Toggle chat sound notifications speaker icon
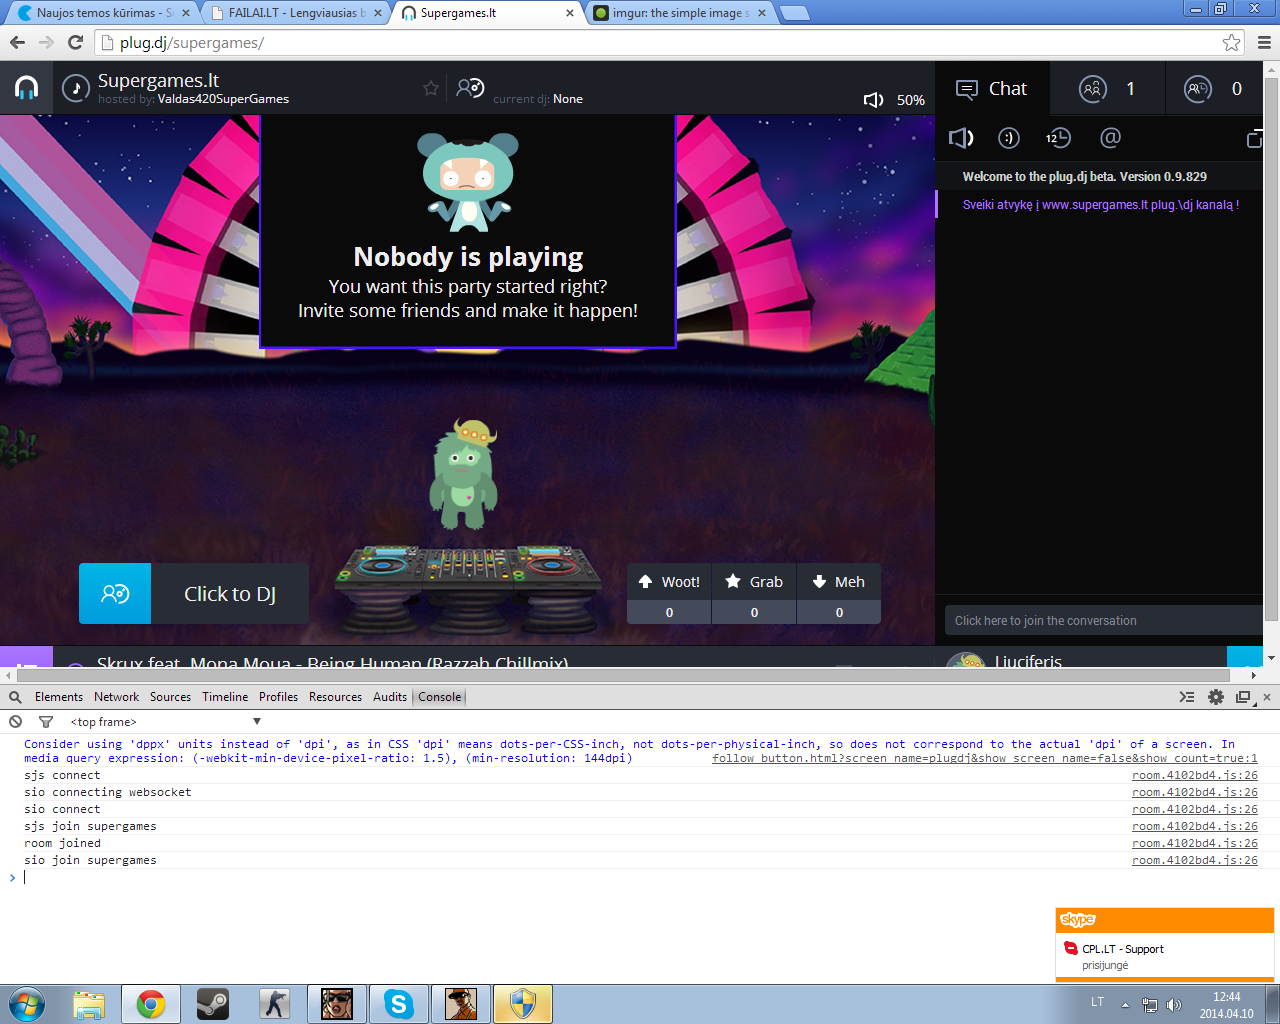This screenshot has height=1024, width=1280. pyautogui.click(x=961, y=138)
